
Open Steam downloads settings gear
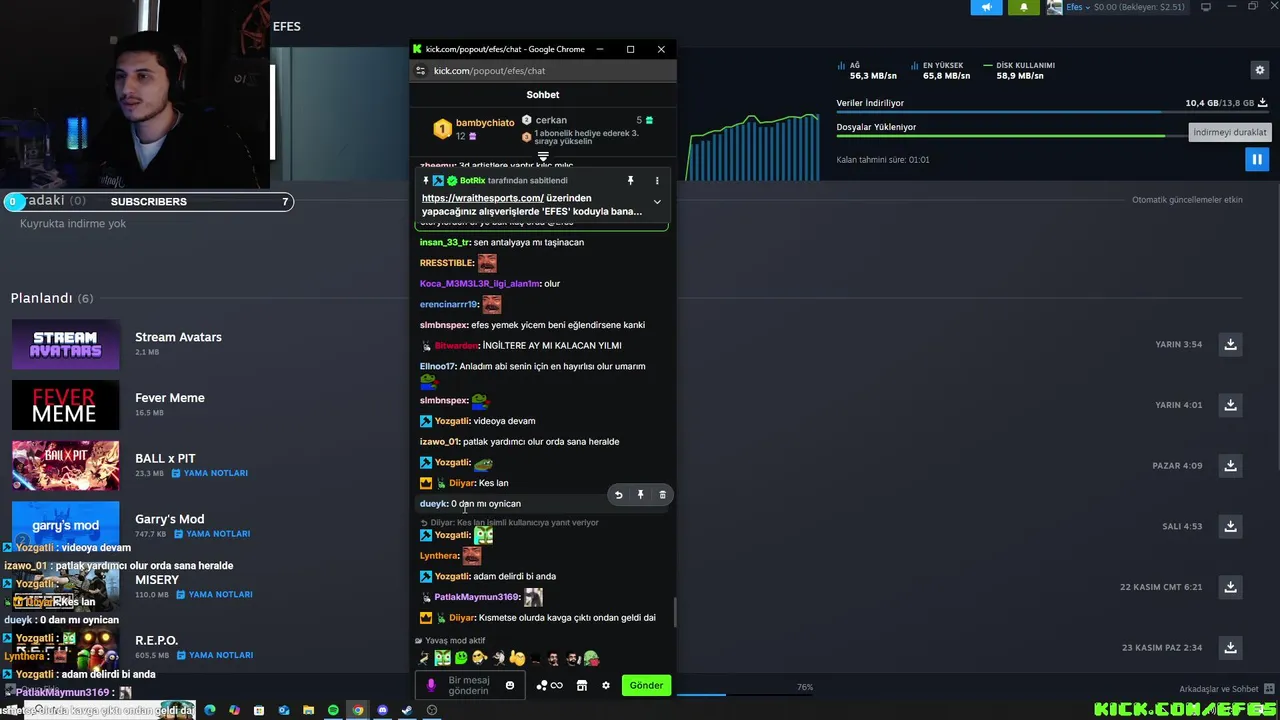[1260, 70]
